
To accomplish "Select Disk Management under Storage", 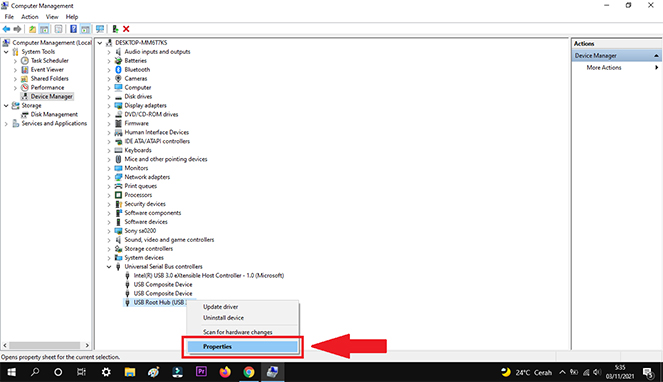I will click(x=54, y=114).
